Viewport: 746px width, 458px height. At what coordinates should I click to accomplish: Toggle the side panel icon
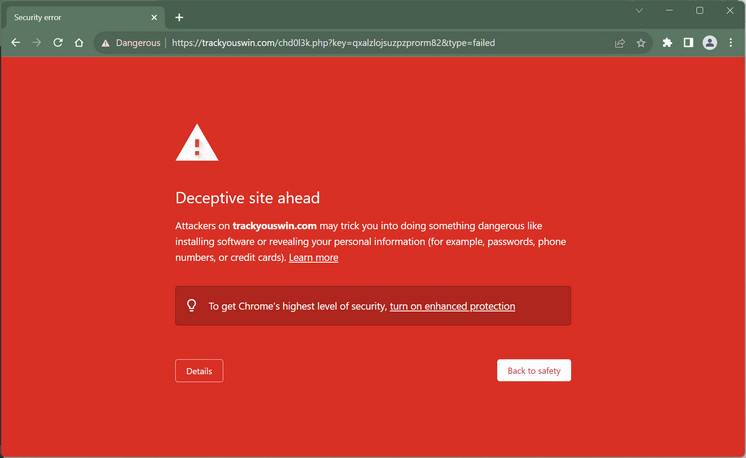tap(688, 43)
